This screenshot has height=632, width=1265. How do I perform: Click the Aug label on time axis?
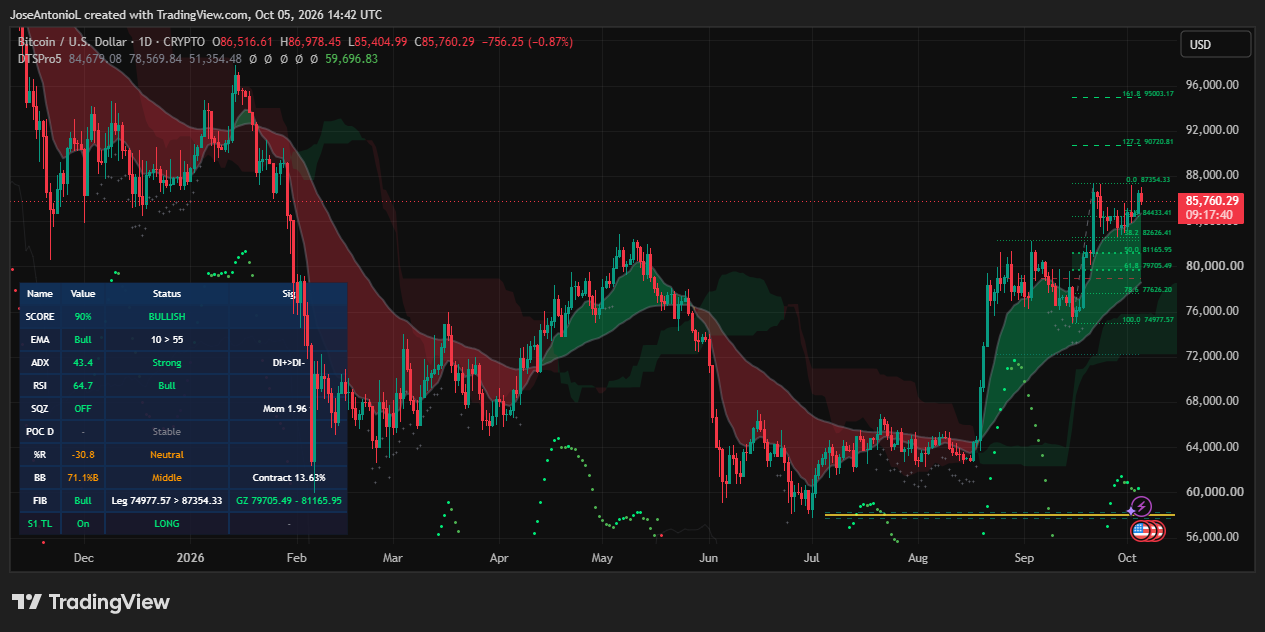(918, 558)
